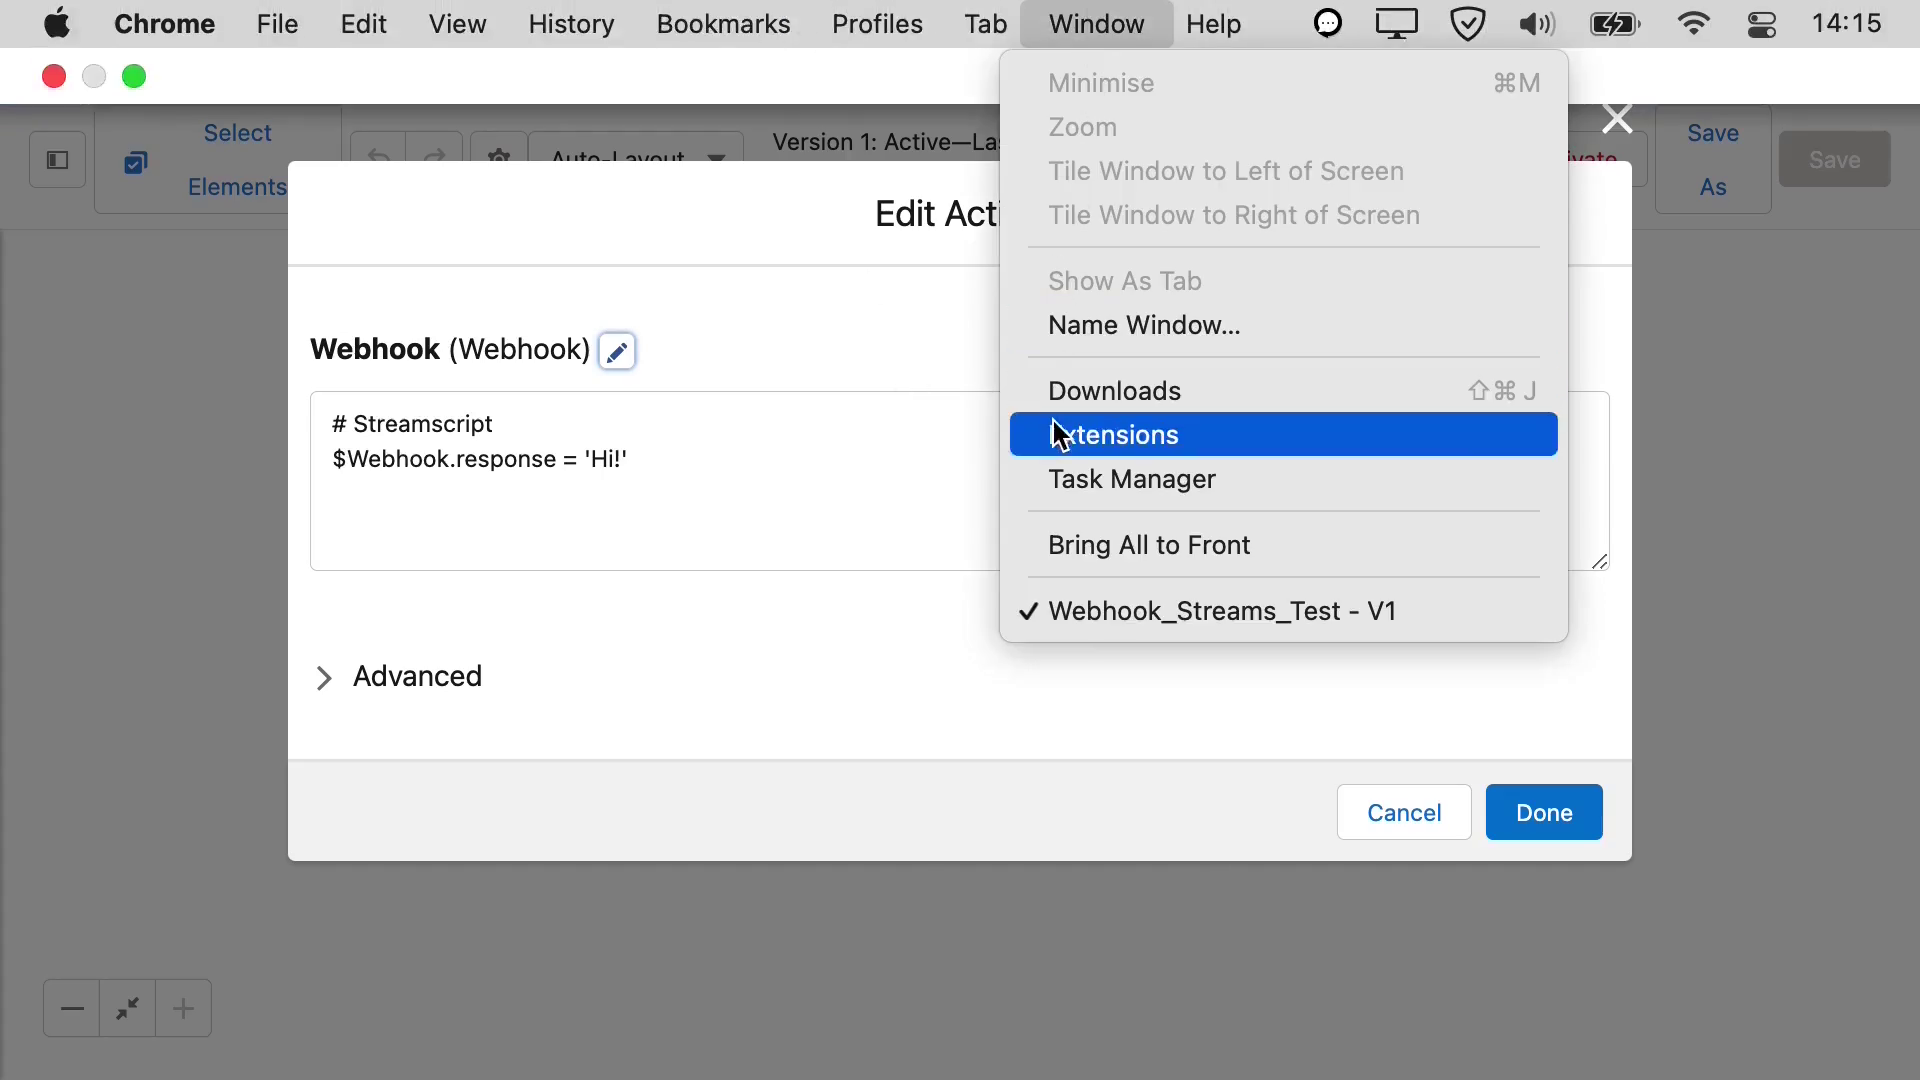
Task: Click the zoom out minus button
Action: [x=72, y=1008]
